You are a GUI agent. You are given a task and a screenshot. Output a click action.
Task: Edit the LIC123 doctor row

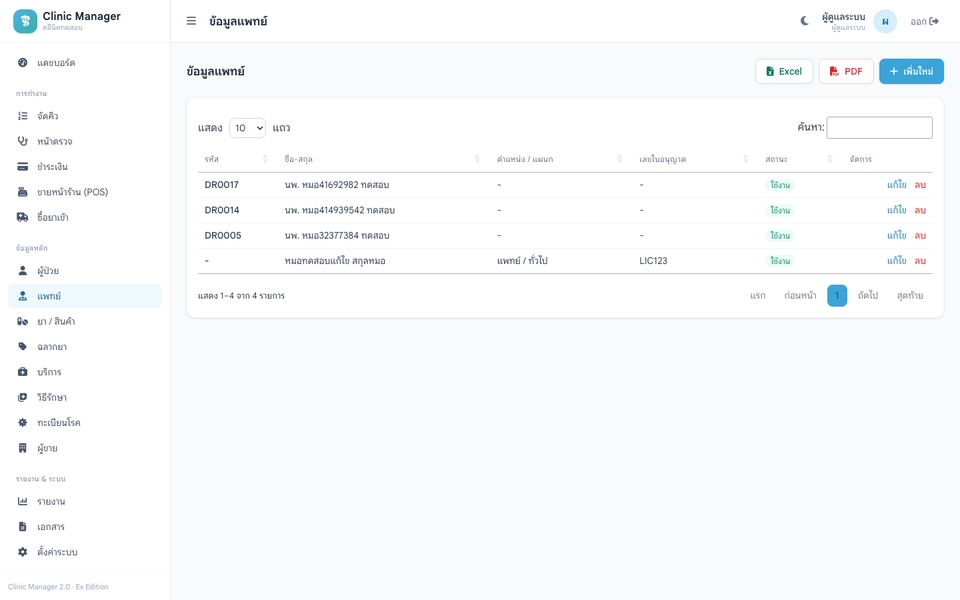(896, 260)
